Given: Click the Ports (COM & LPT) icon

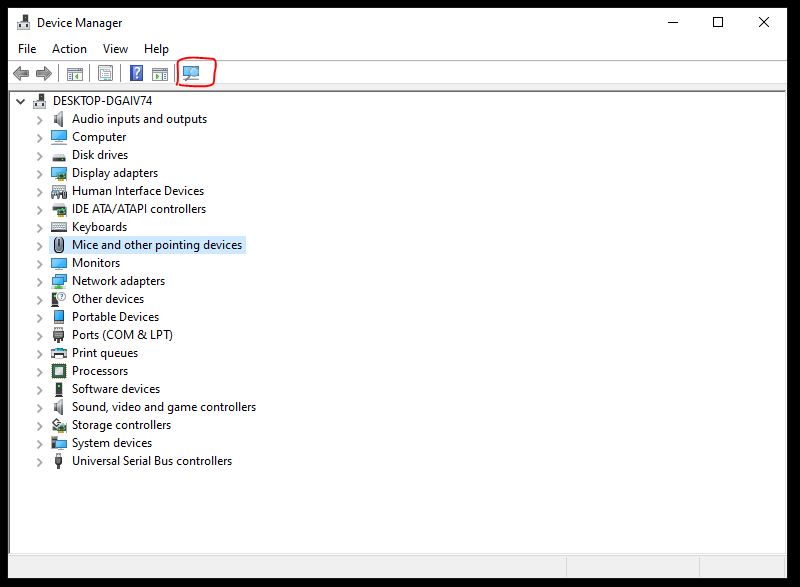Looking at the screenshot, I should click(x=59, y=335).
